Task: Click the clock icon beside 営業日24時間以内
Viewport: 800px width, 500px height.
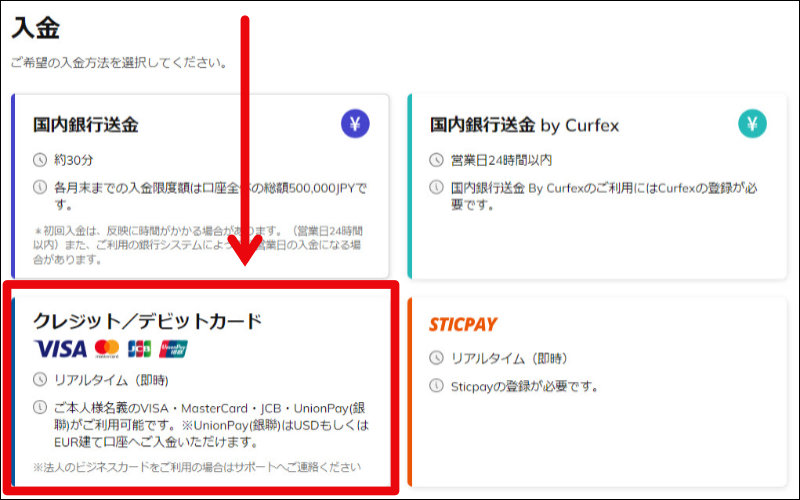Action: pyautogui.click(x=436, y=159)
